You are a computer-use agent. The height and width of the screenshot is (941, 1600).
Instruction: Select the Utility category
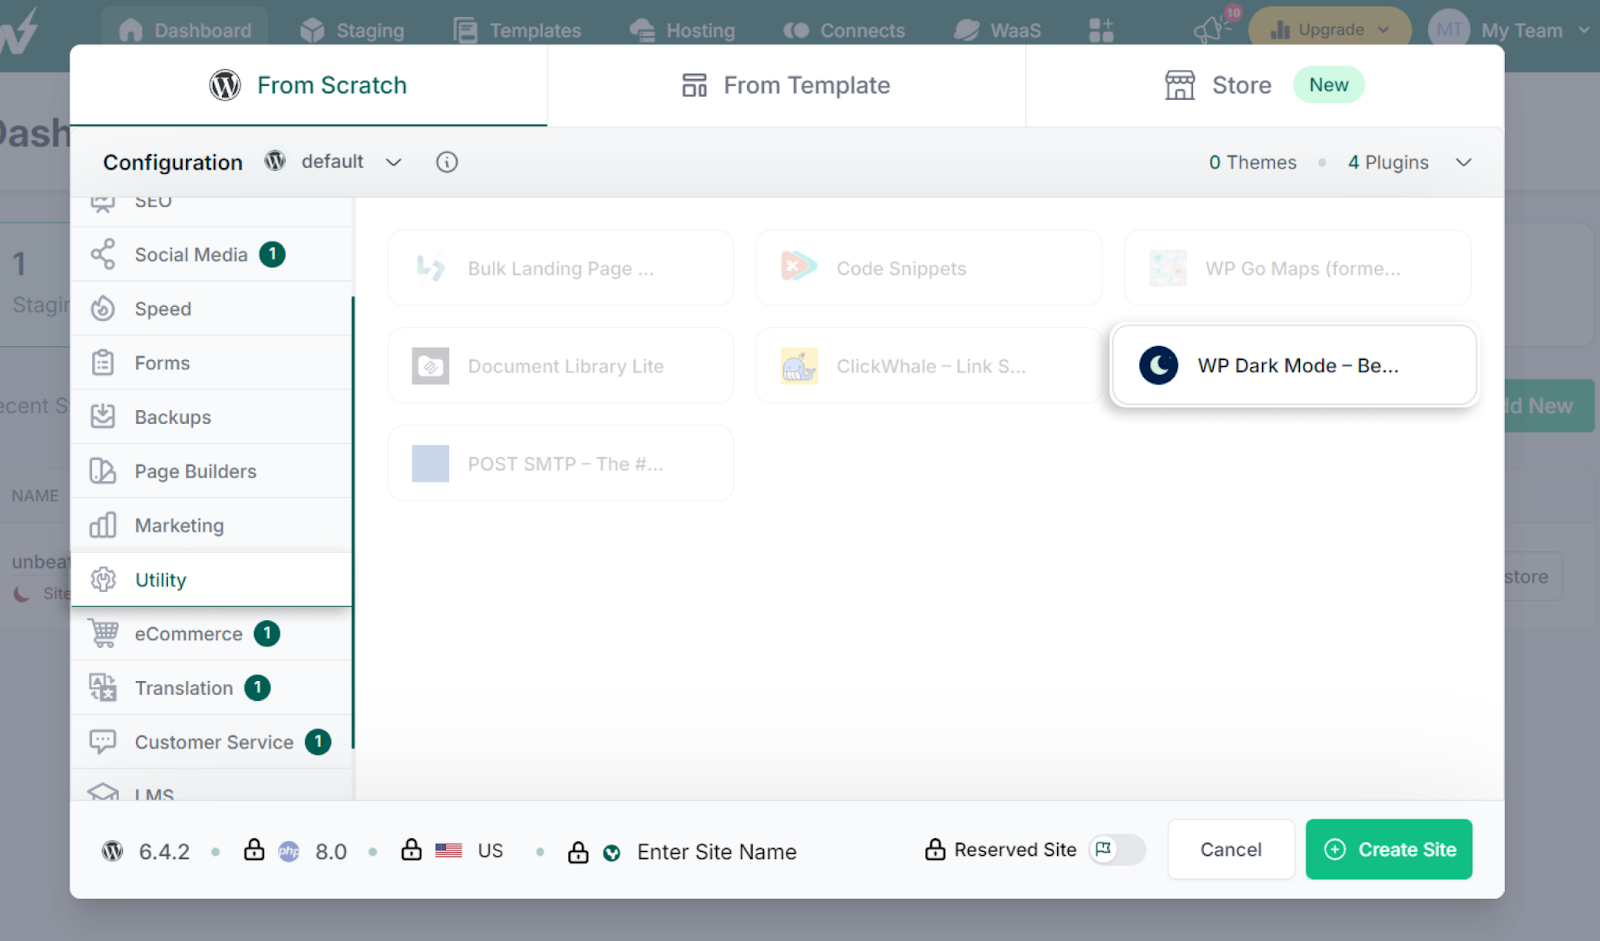tap(212, 580)
